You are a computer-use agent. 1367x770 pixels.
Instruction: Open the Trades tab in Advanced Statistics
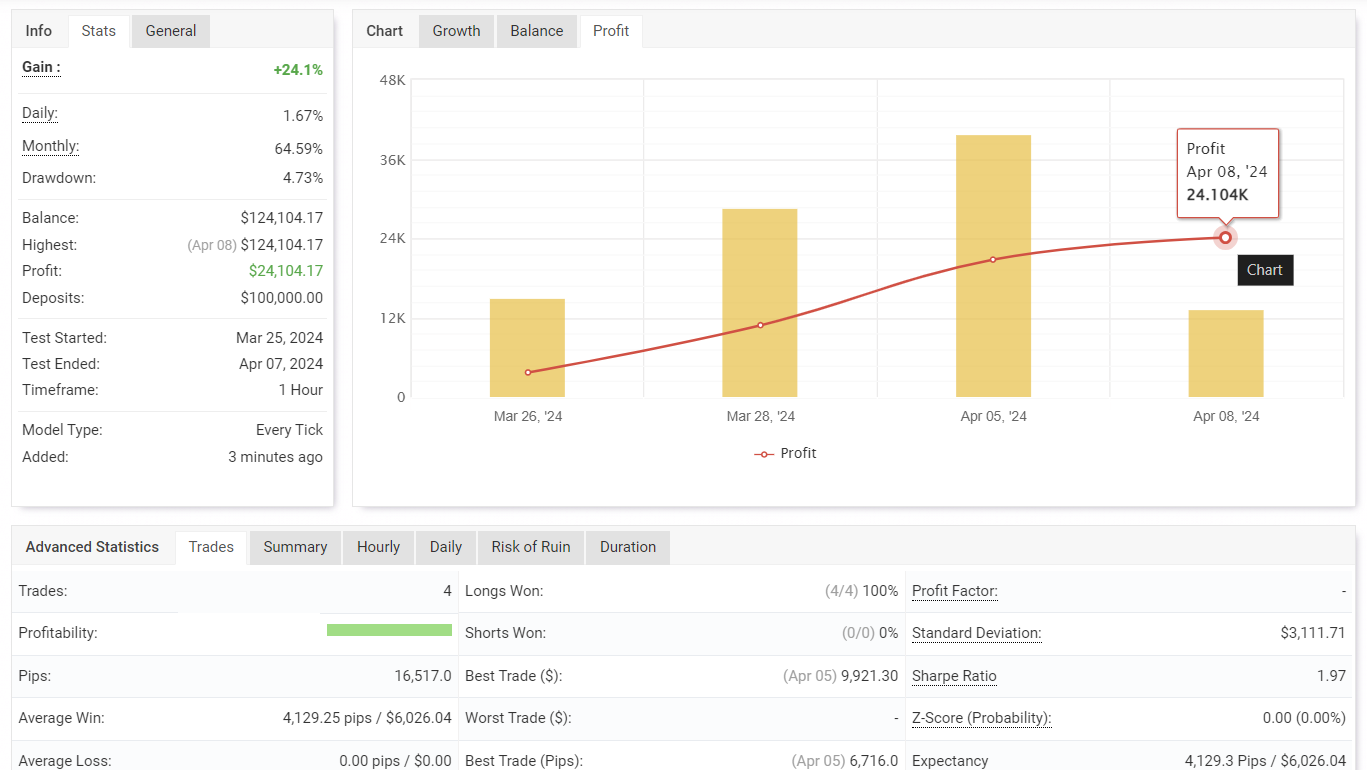211,547
